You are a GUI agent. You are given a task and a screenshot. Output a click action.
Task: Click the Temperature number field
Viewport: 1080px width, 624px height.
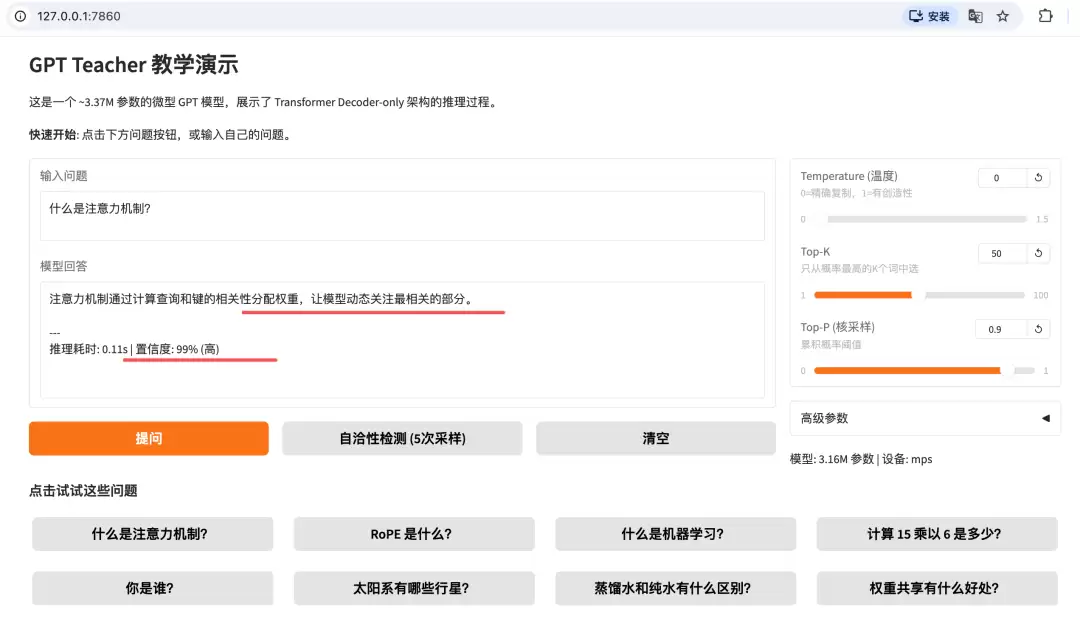(1003, 178)
